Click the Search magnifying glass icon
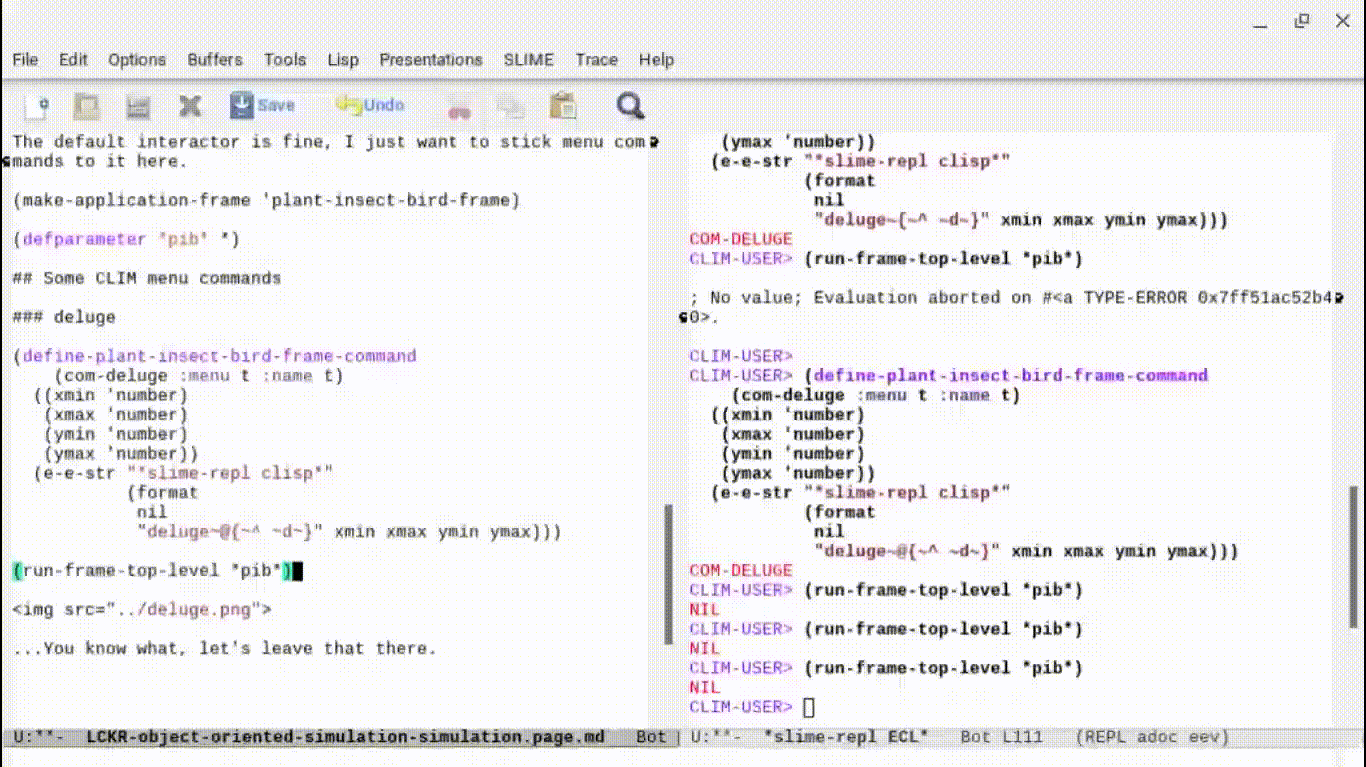This screenshot has height=767, width=1366. pos(630,106)
